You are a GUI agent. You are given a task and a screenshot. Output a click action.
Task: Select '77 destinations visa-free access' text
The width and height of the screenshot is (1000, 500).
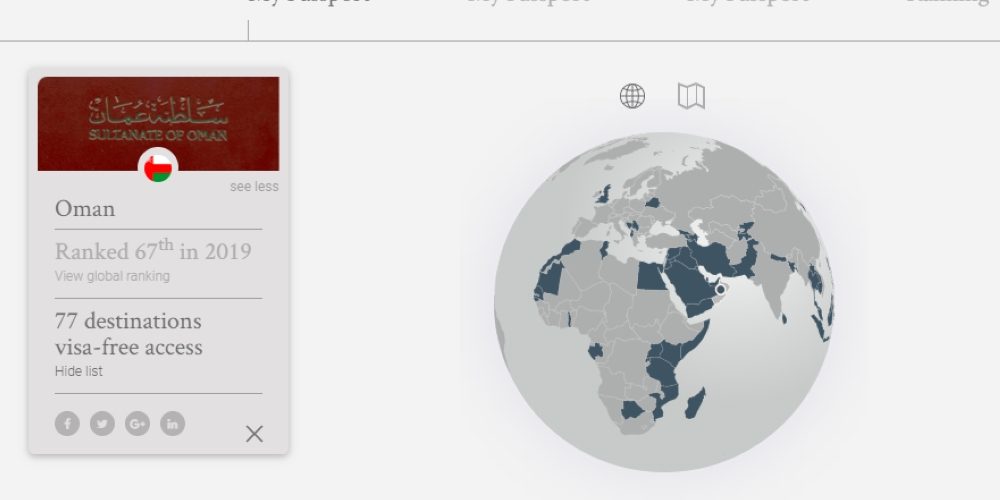click(129, 334)
